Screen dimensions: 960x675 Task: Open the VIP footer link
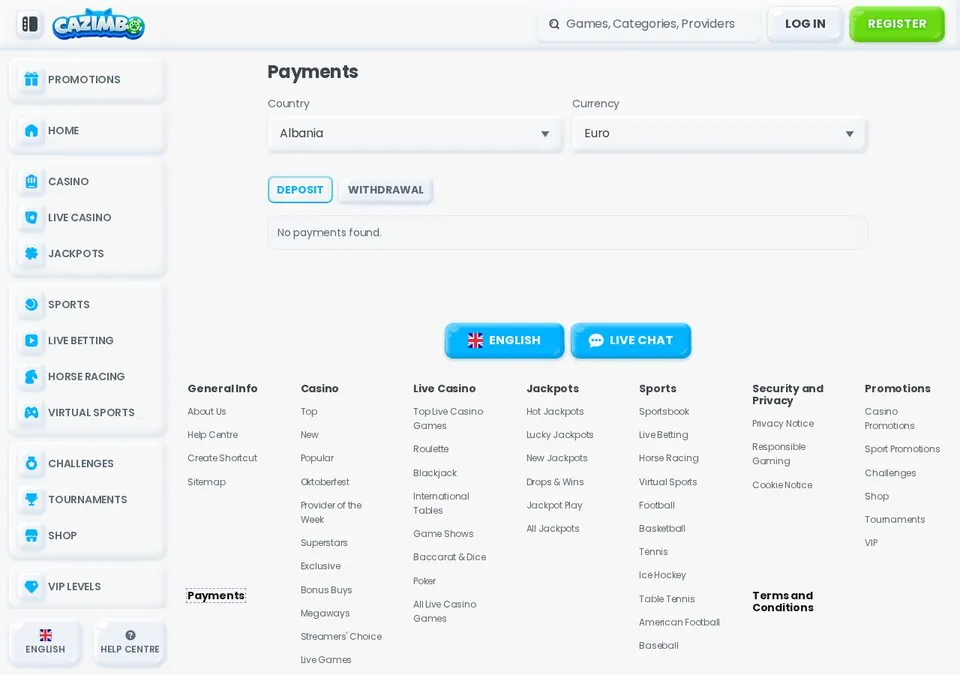tap(871, 543)
